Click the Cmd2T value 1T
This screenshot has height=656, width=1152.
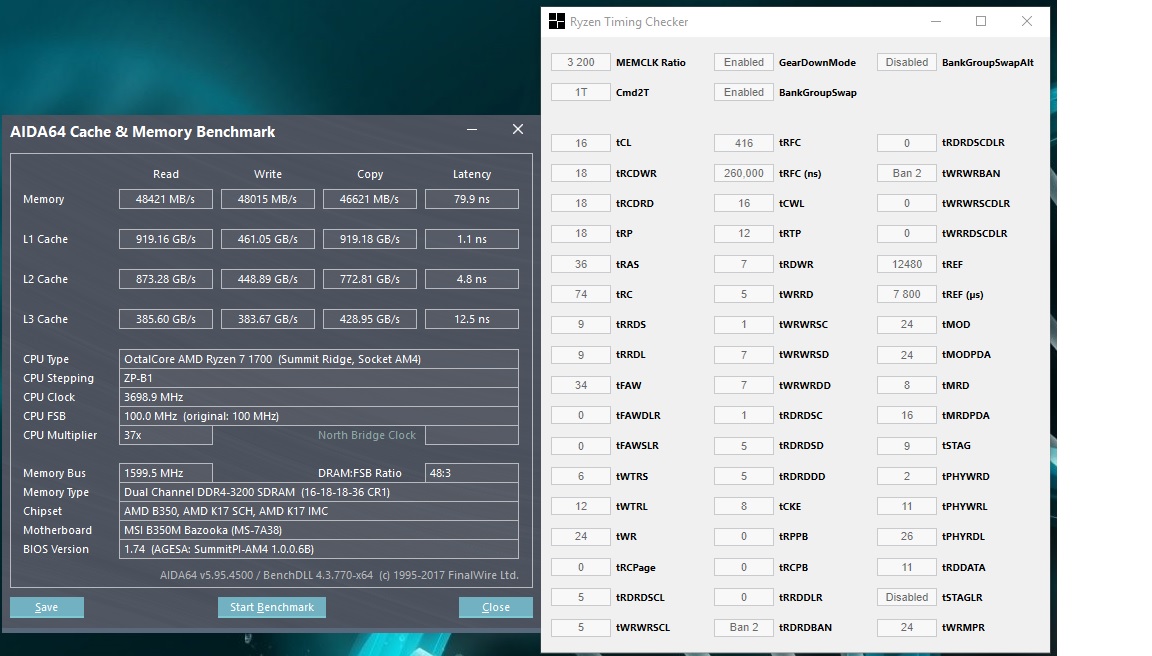click(x=581, y=93)
